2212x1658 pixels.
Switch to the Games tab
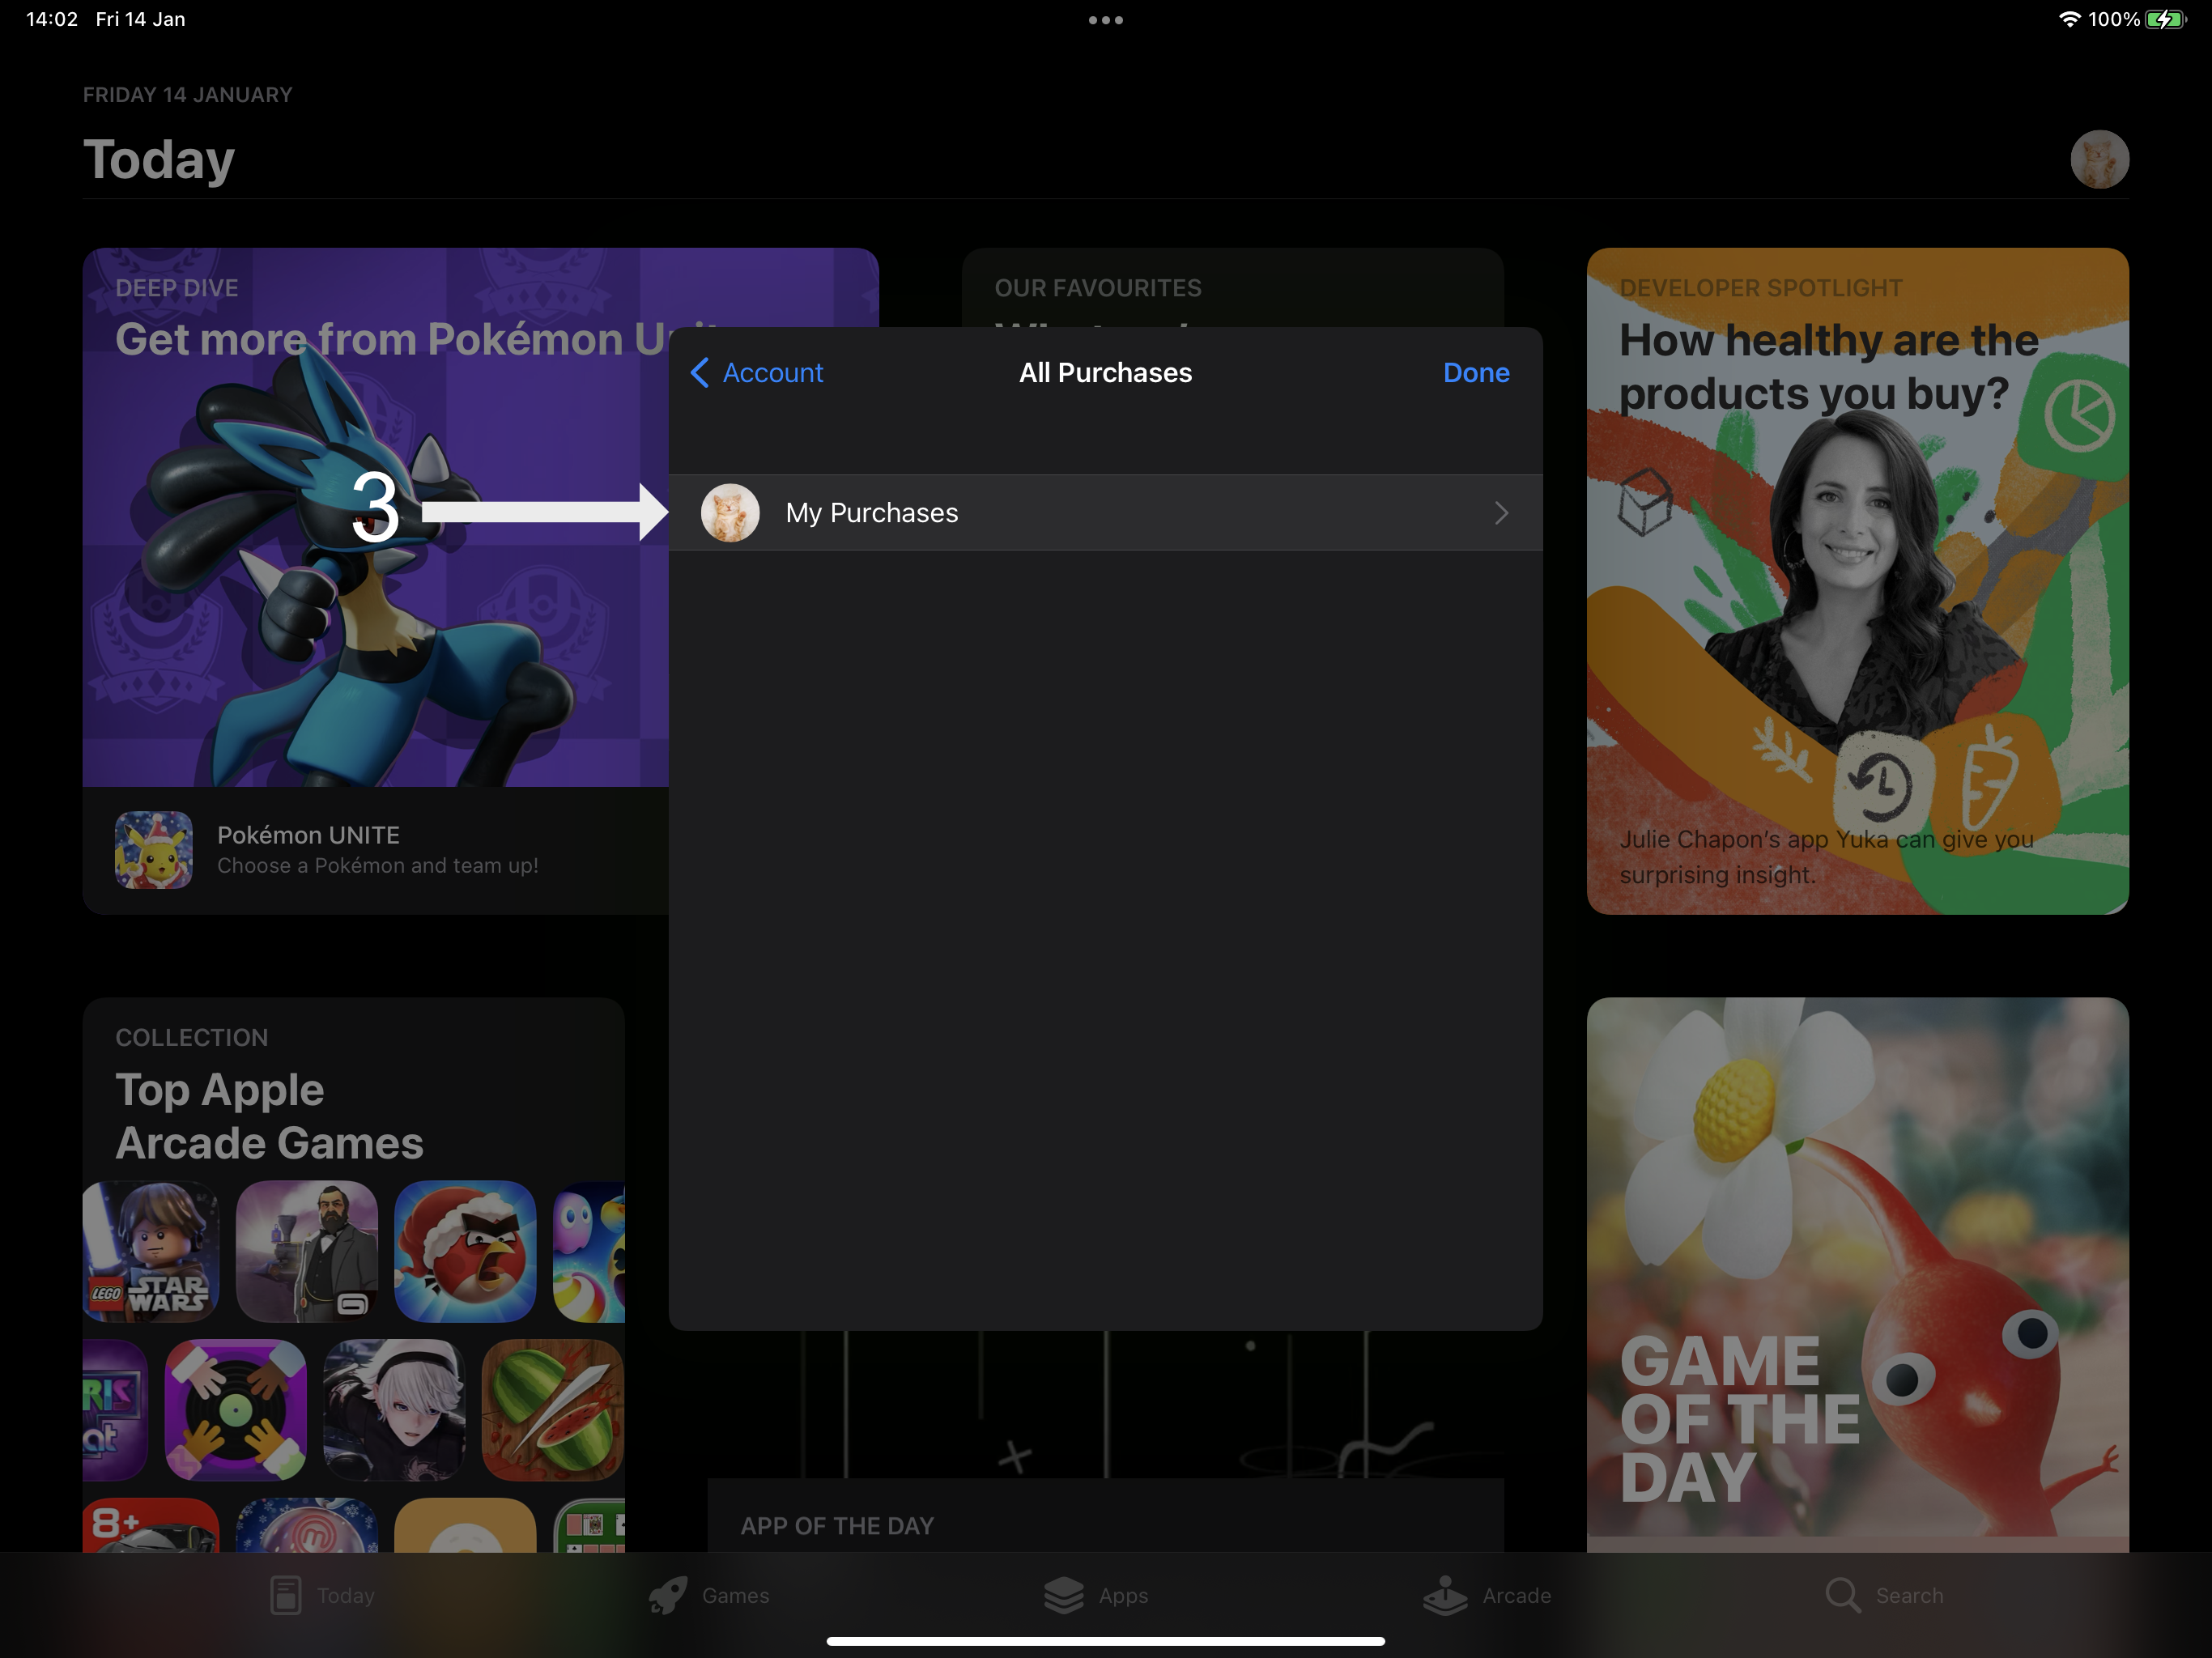[708, 1596]
